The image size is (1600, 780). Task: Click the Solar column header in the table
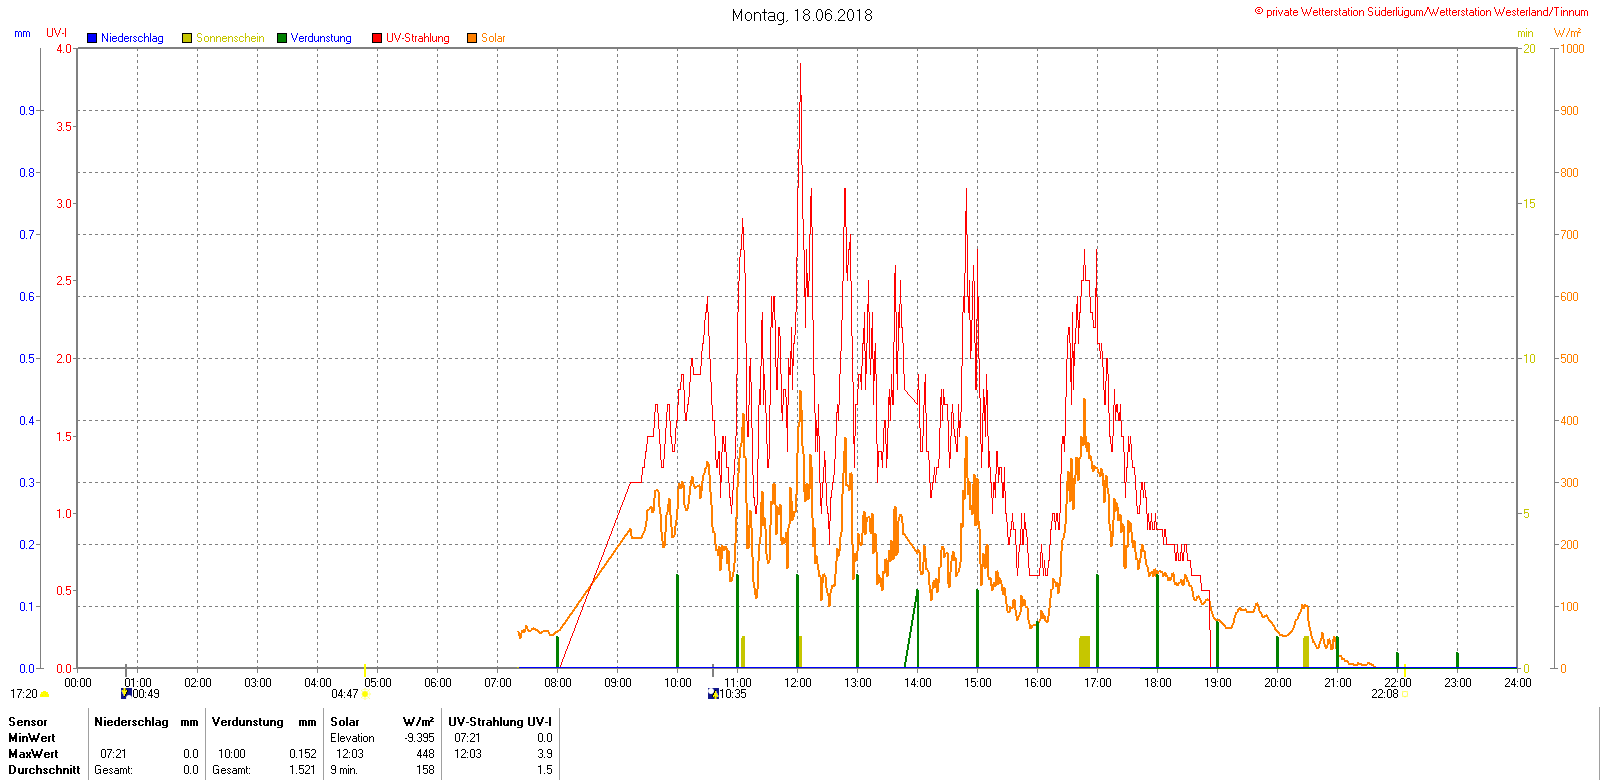tap(345, 722)
